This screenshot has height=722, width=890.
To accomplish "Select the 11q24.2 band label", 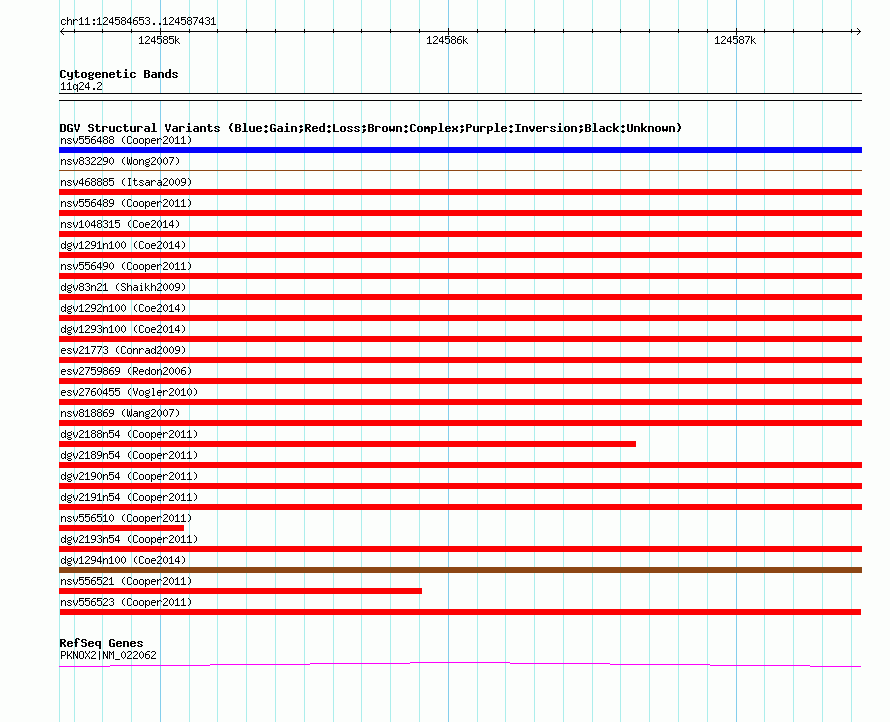I will (81, 86).
